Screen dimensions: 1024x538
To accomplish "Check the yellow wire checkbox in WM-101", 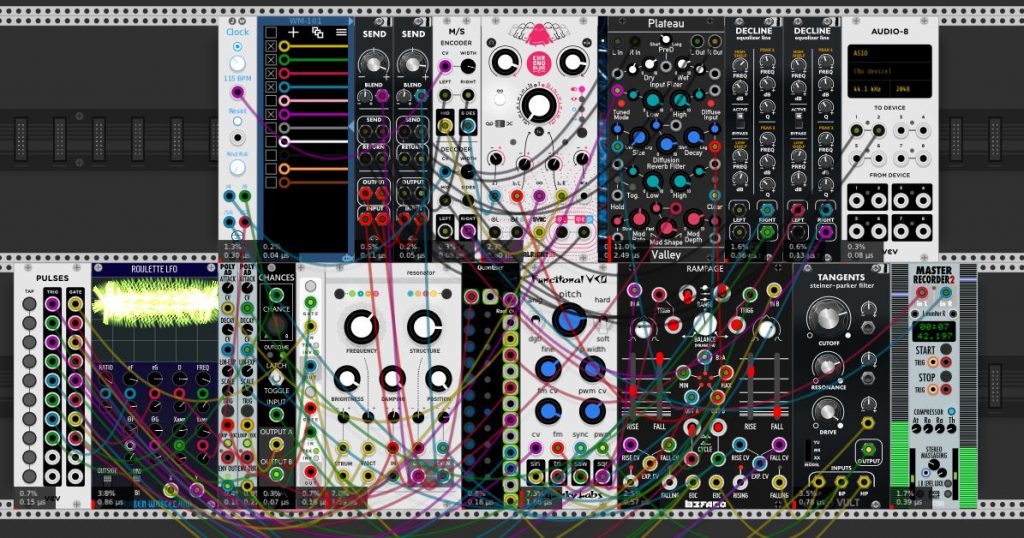I will click(x=271, y=46).
